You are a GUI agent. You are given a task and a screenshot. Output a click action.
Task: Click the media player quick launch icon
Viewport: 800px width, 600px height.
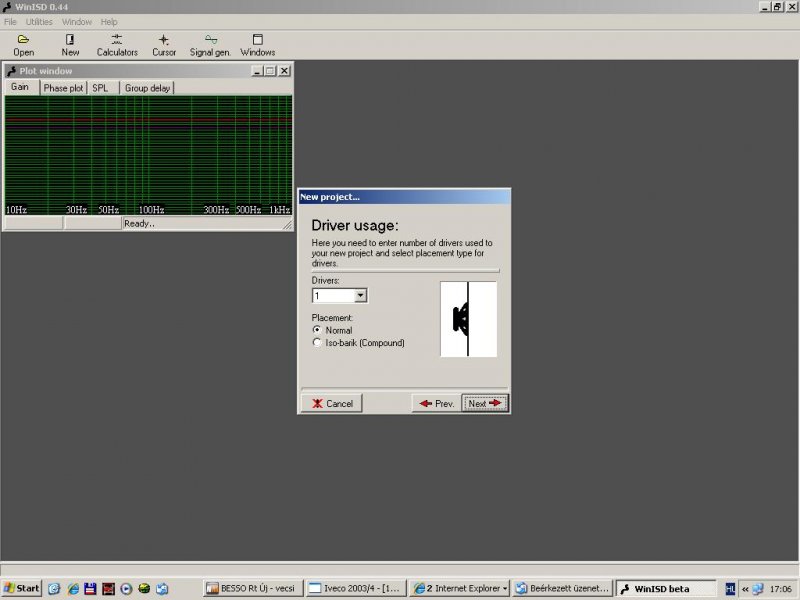tap(126, 589)
